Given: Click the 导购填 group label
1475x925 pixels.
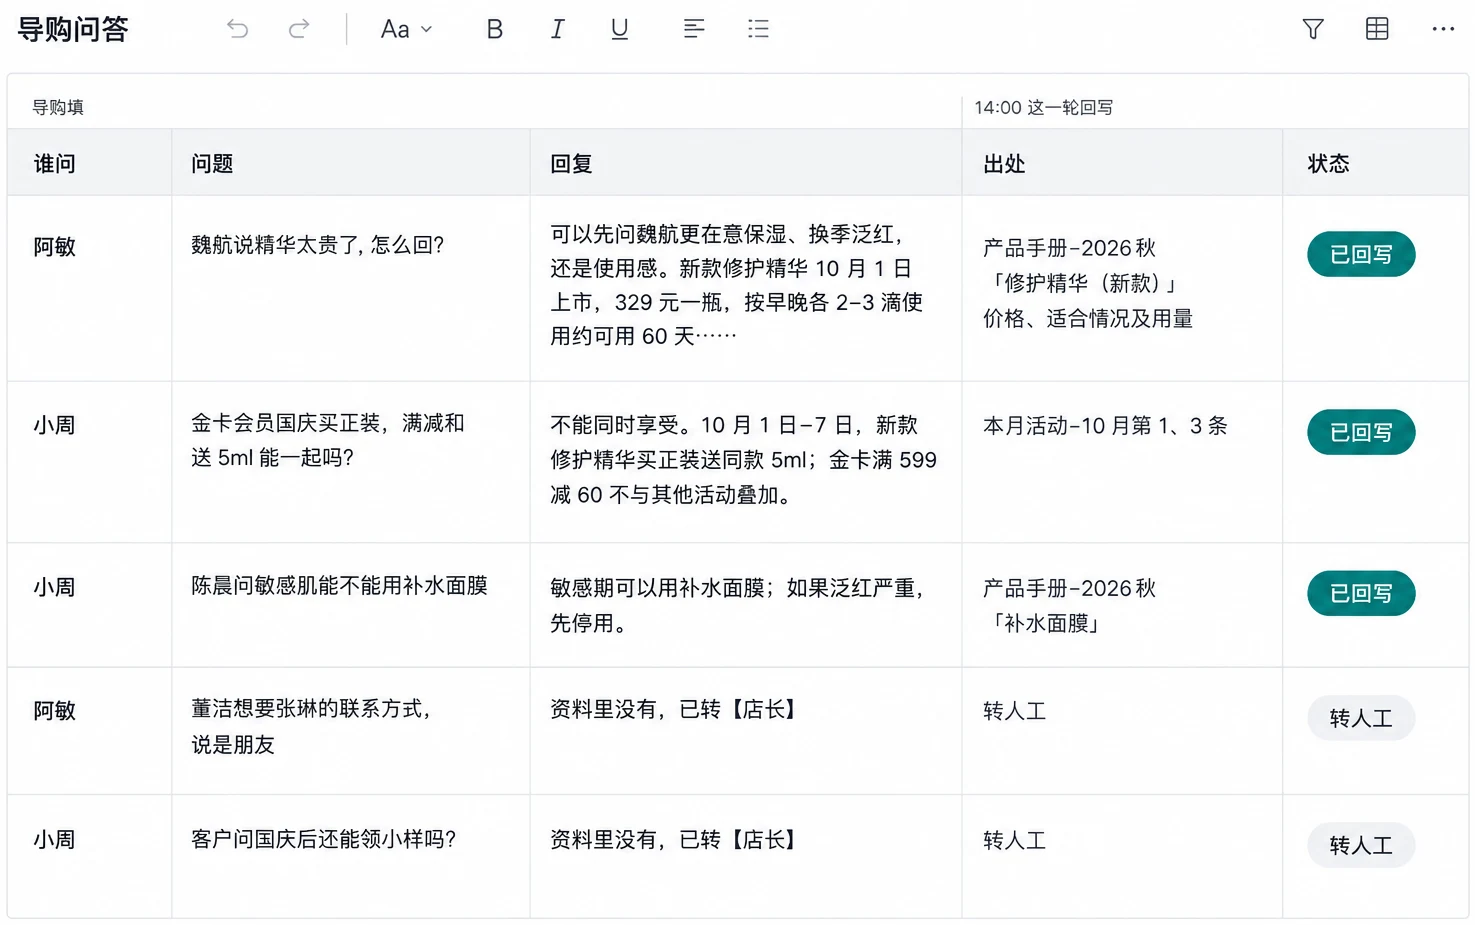Looking at the screenshot, I should [x=58, y=107].
